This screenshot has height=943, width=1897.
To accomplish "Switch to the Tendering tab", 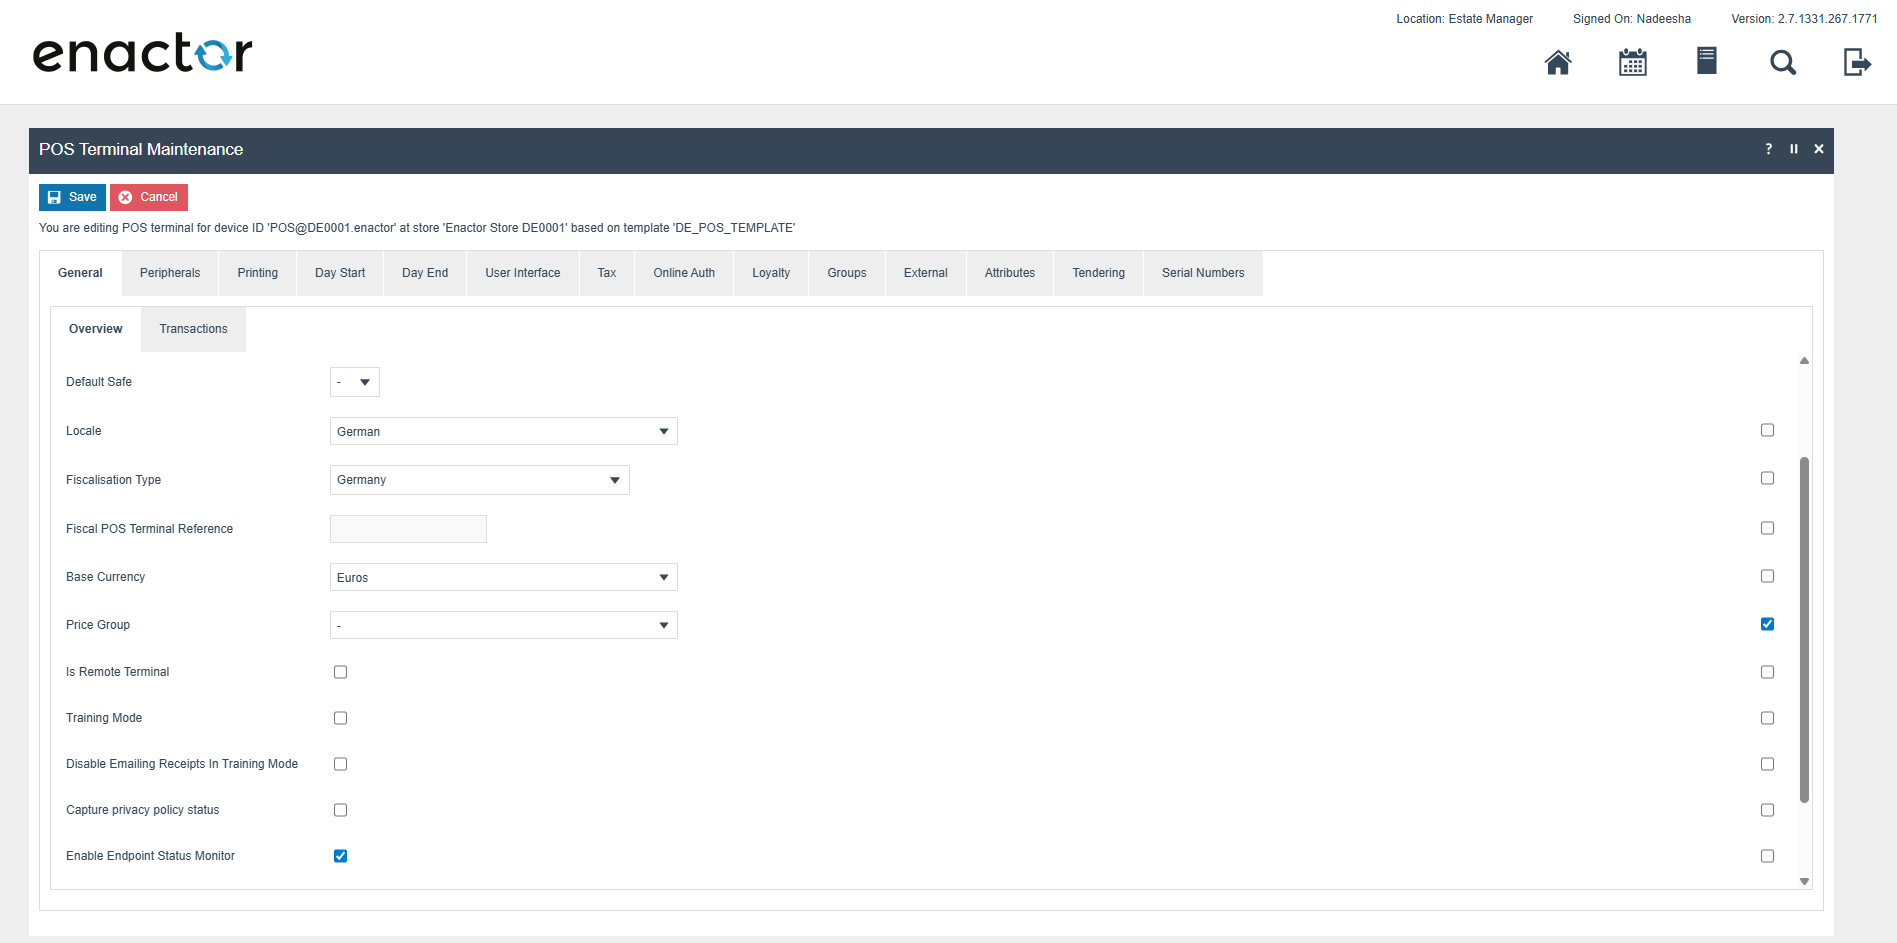I will pyautogui.click(x=1099, y=273).
